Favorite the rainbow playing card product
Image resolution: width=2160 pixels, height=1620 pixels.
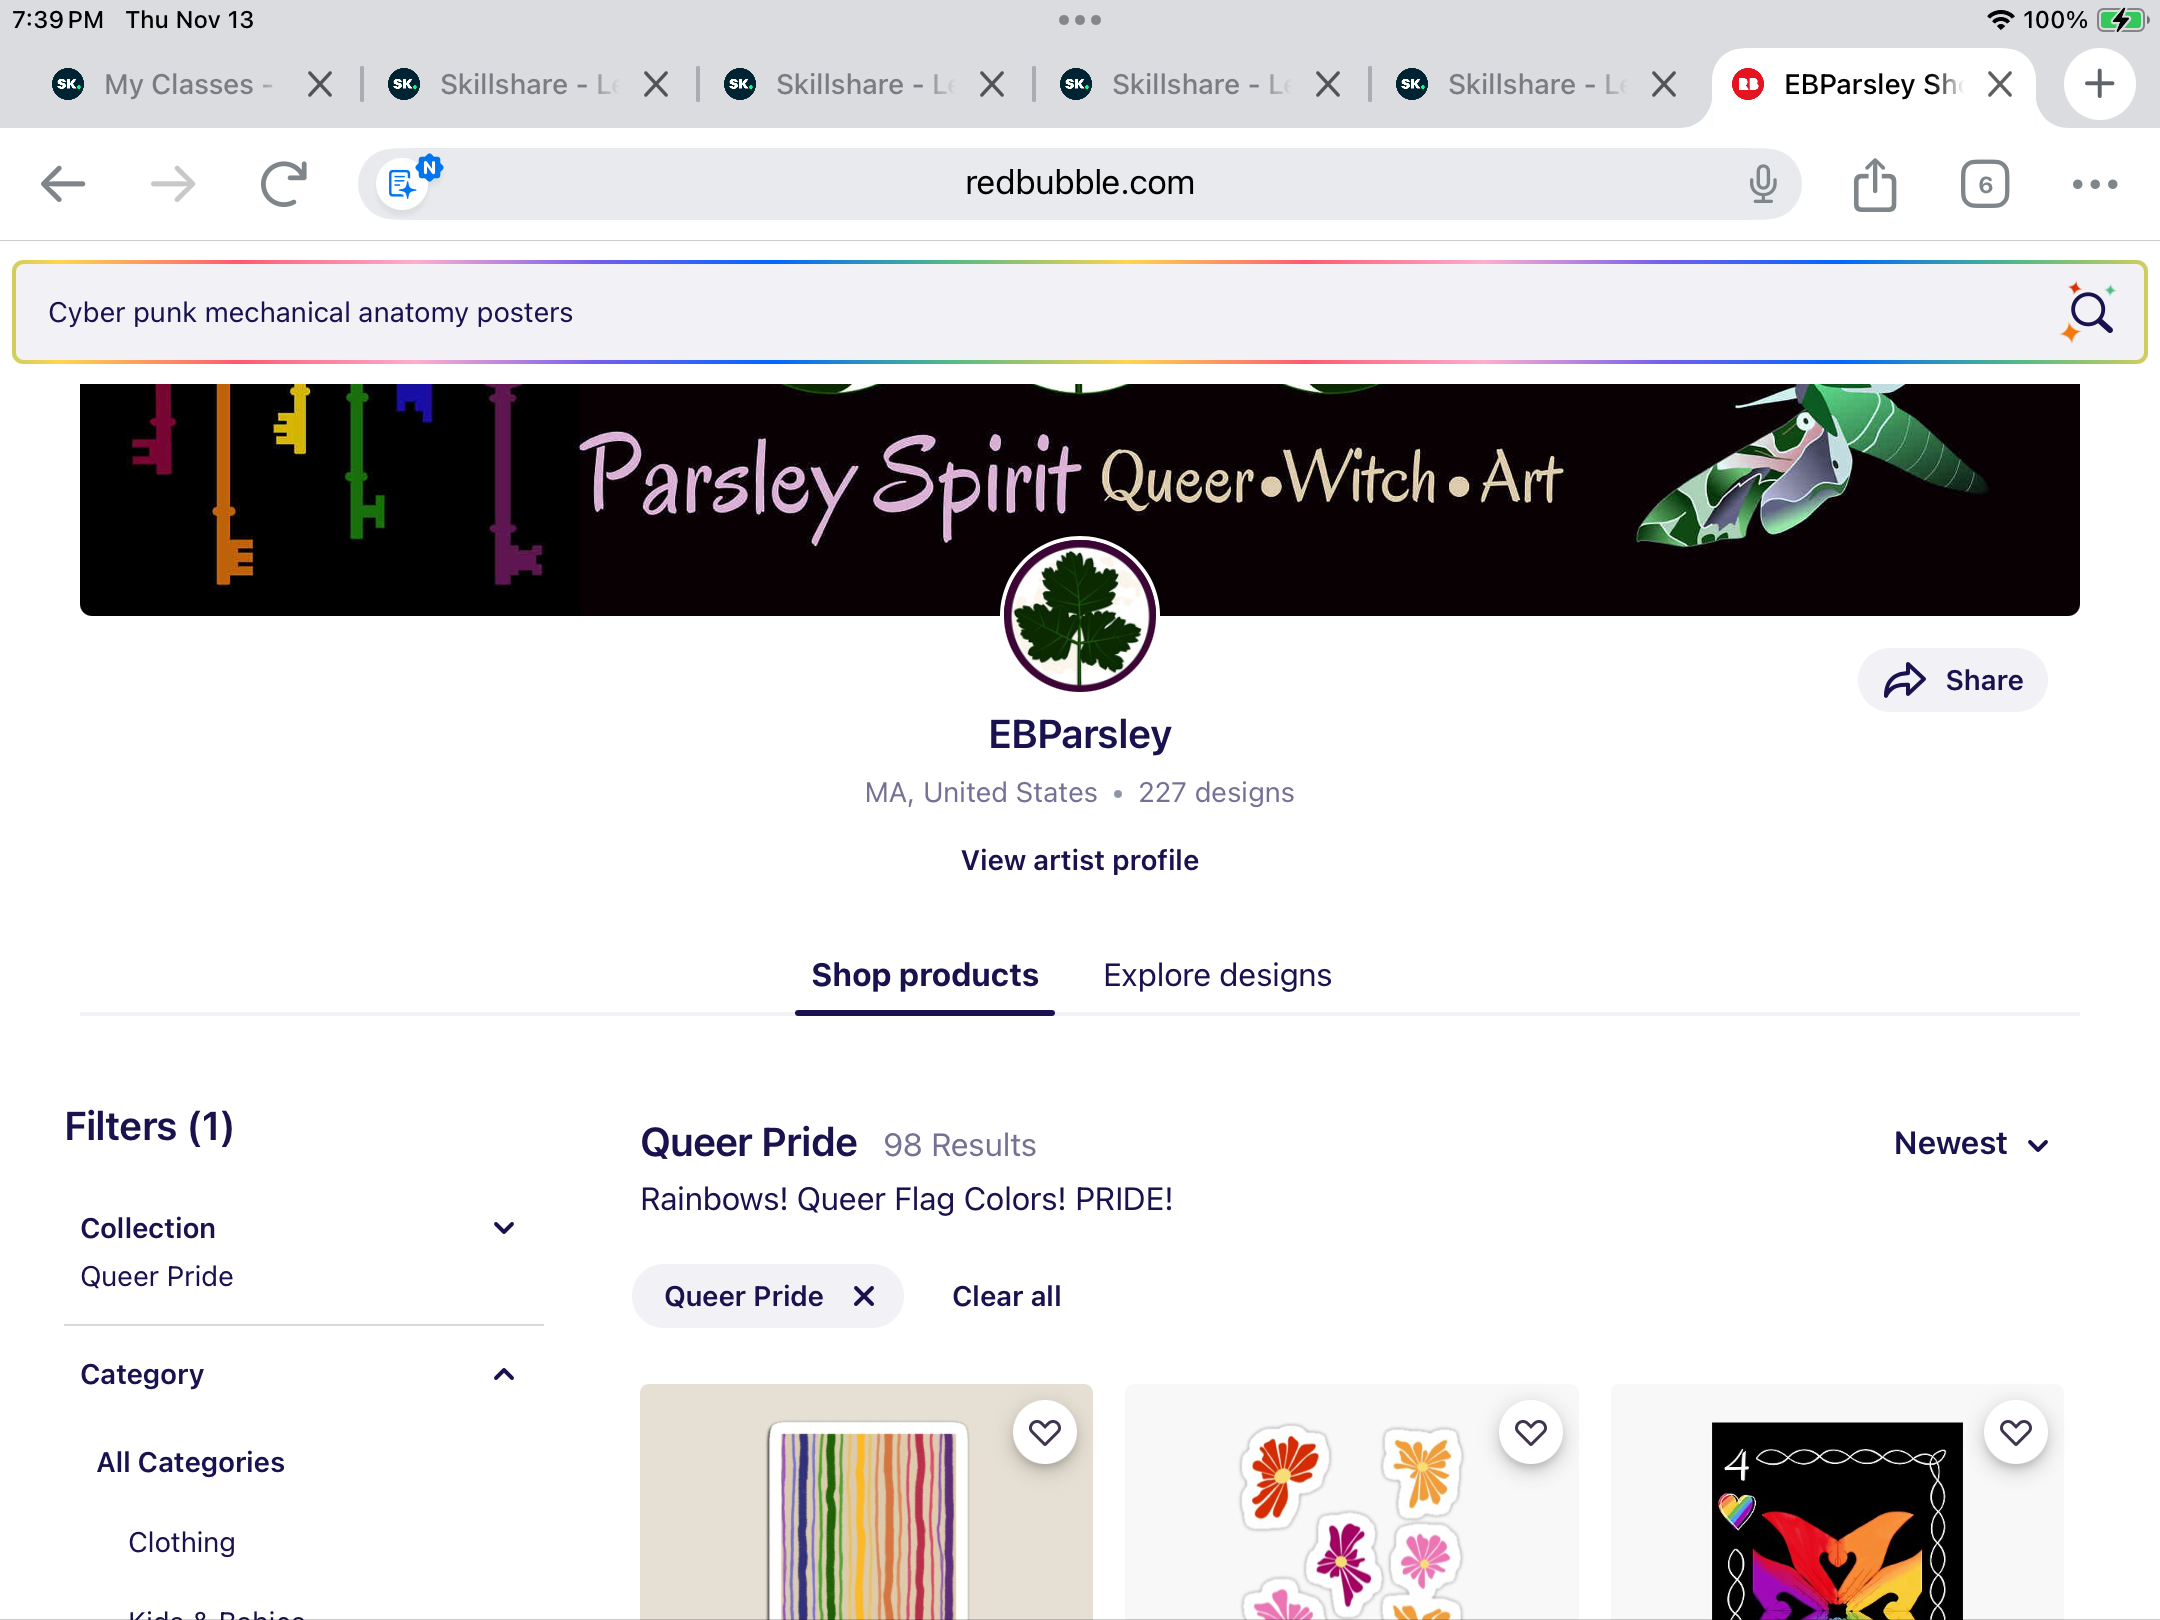2016,1432
